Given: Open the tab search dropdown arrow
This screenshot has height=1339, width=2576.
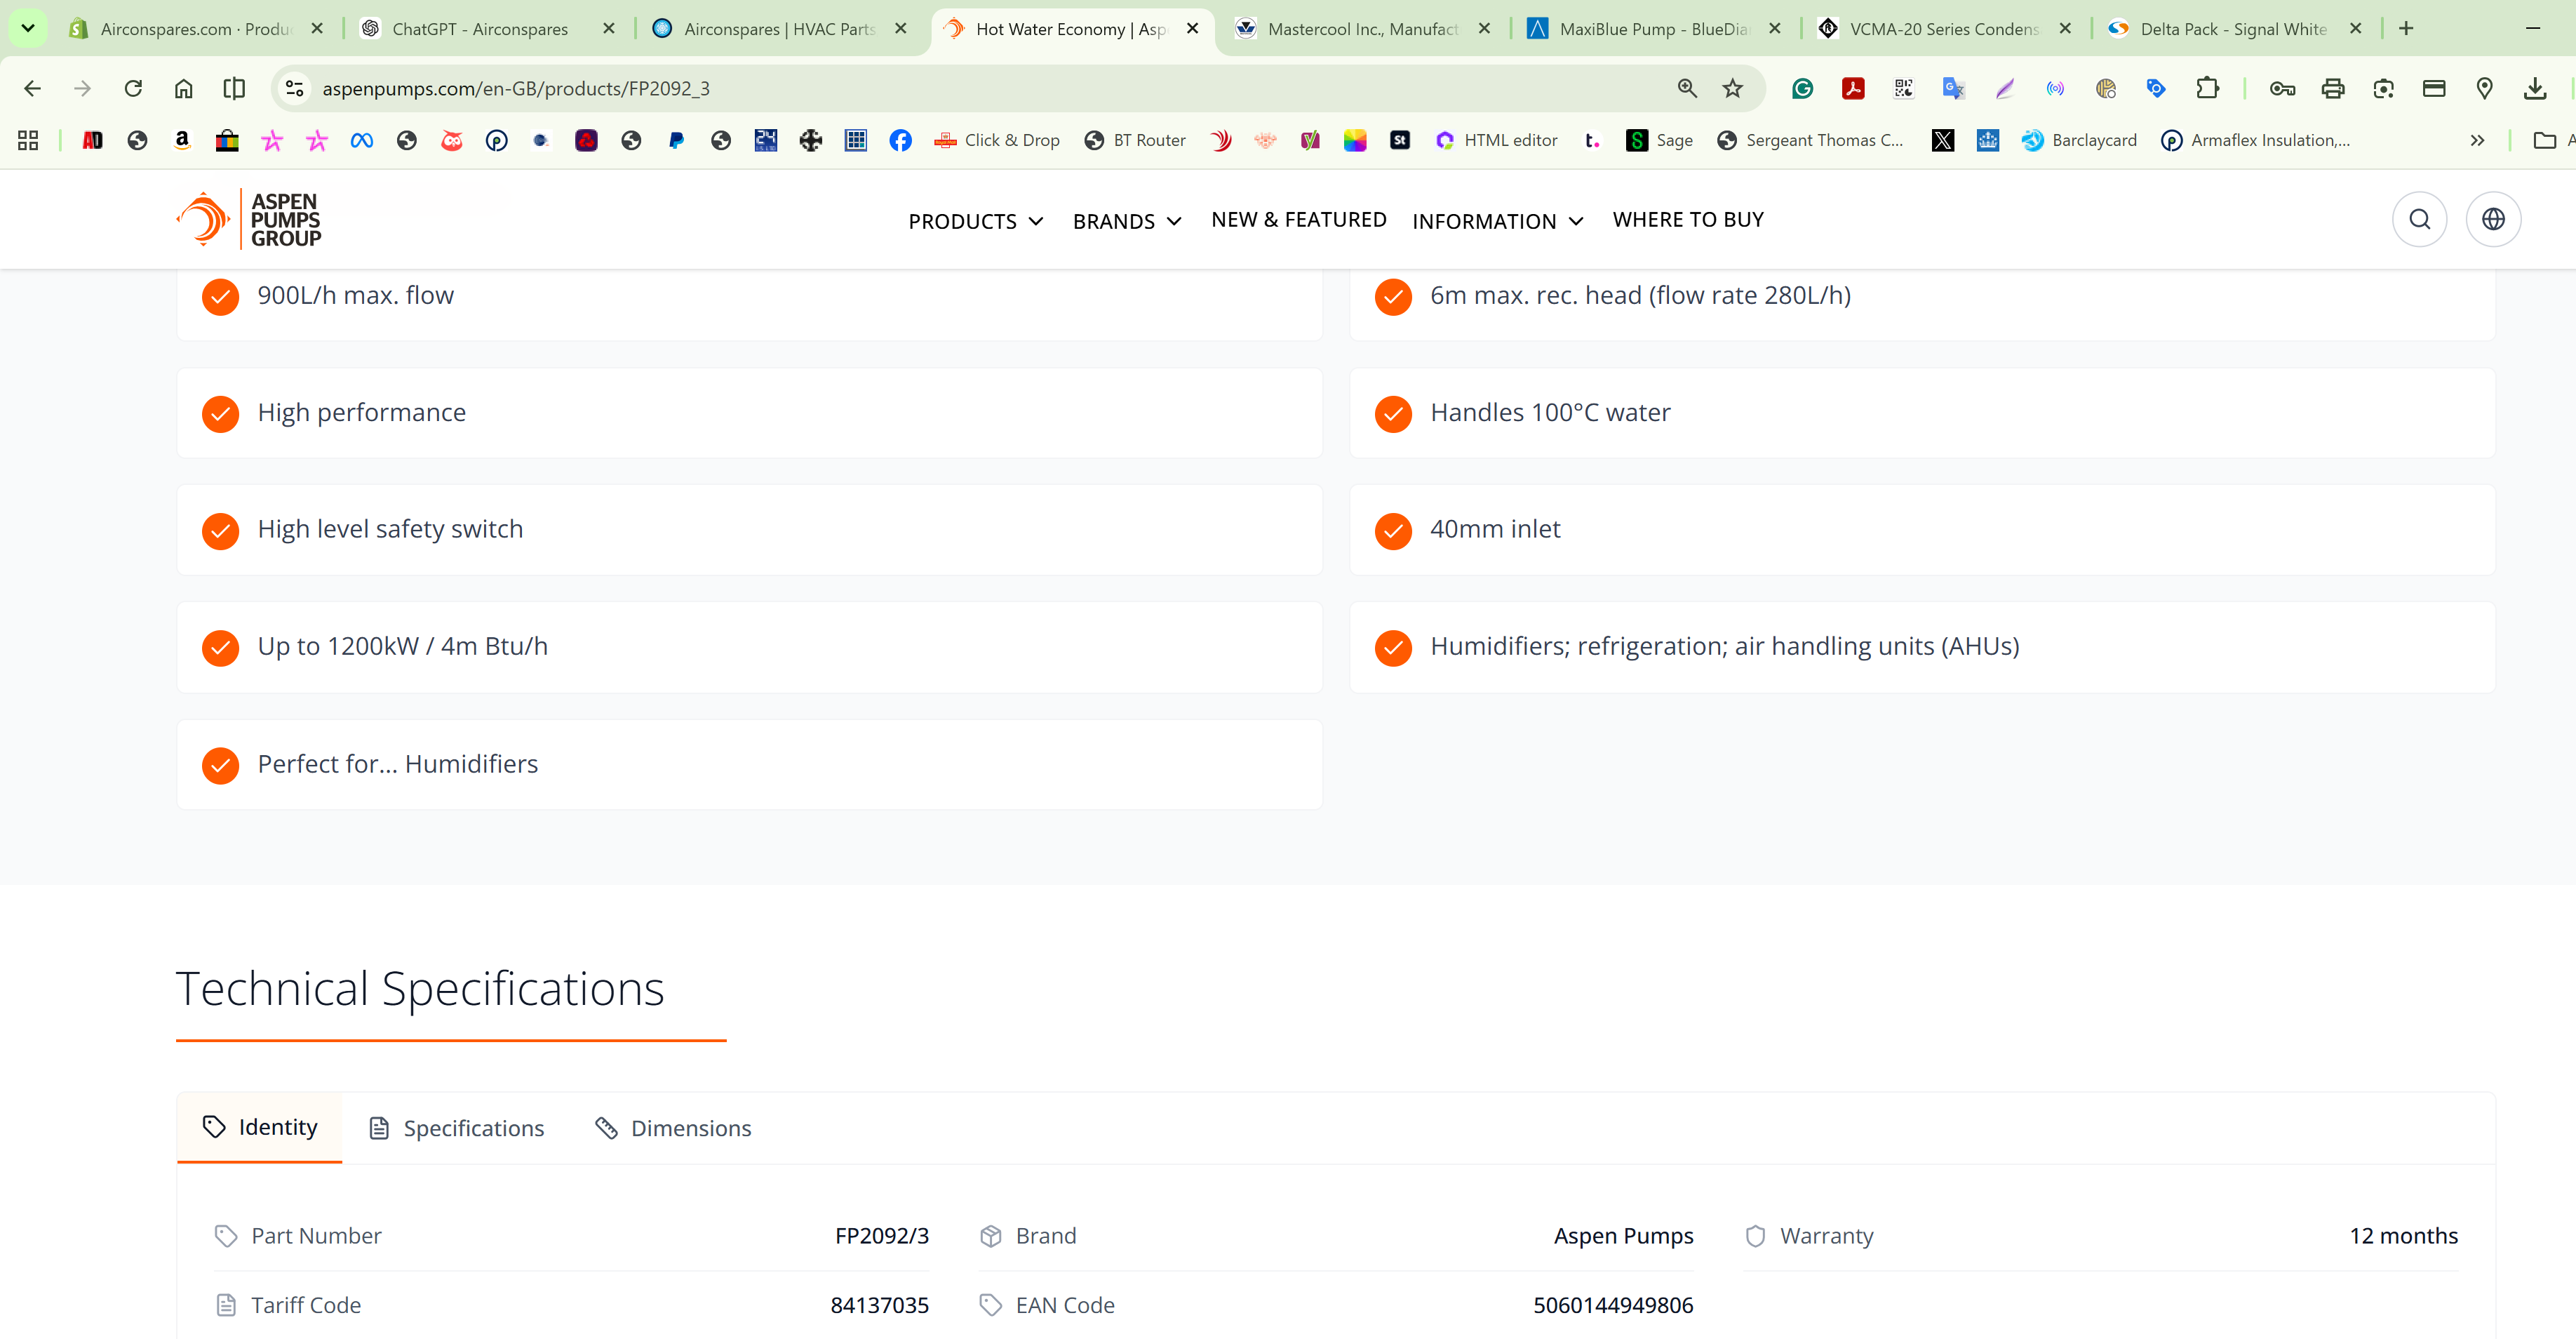Looking at the screenshot, I should click(x=28, y=28).
